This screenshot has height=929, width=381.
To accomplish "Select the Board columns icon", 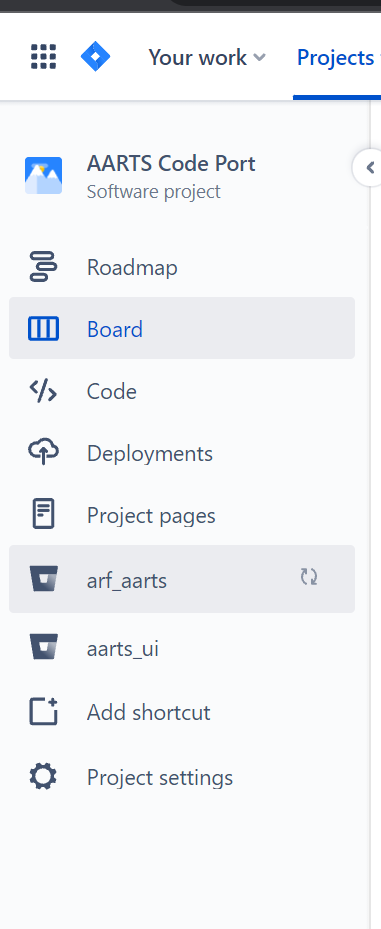I will [43, 328].
